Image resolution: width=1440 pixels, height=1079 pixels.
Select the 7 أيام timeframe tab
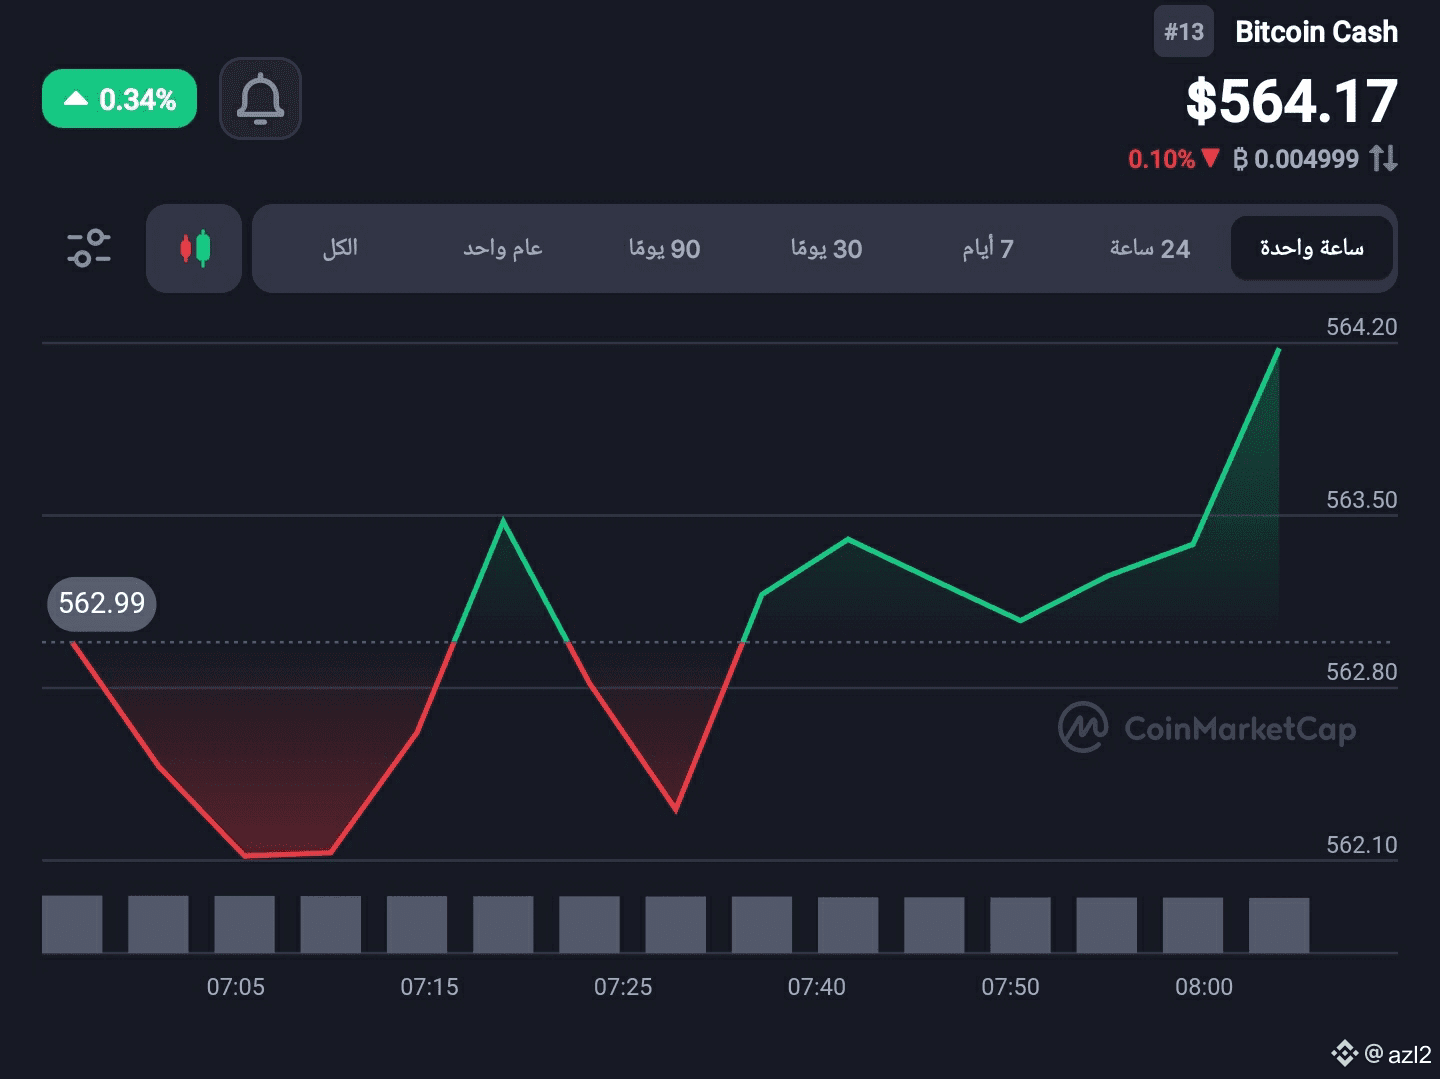[x=988, y=248]
